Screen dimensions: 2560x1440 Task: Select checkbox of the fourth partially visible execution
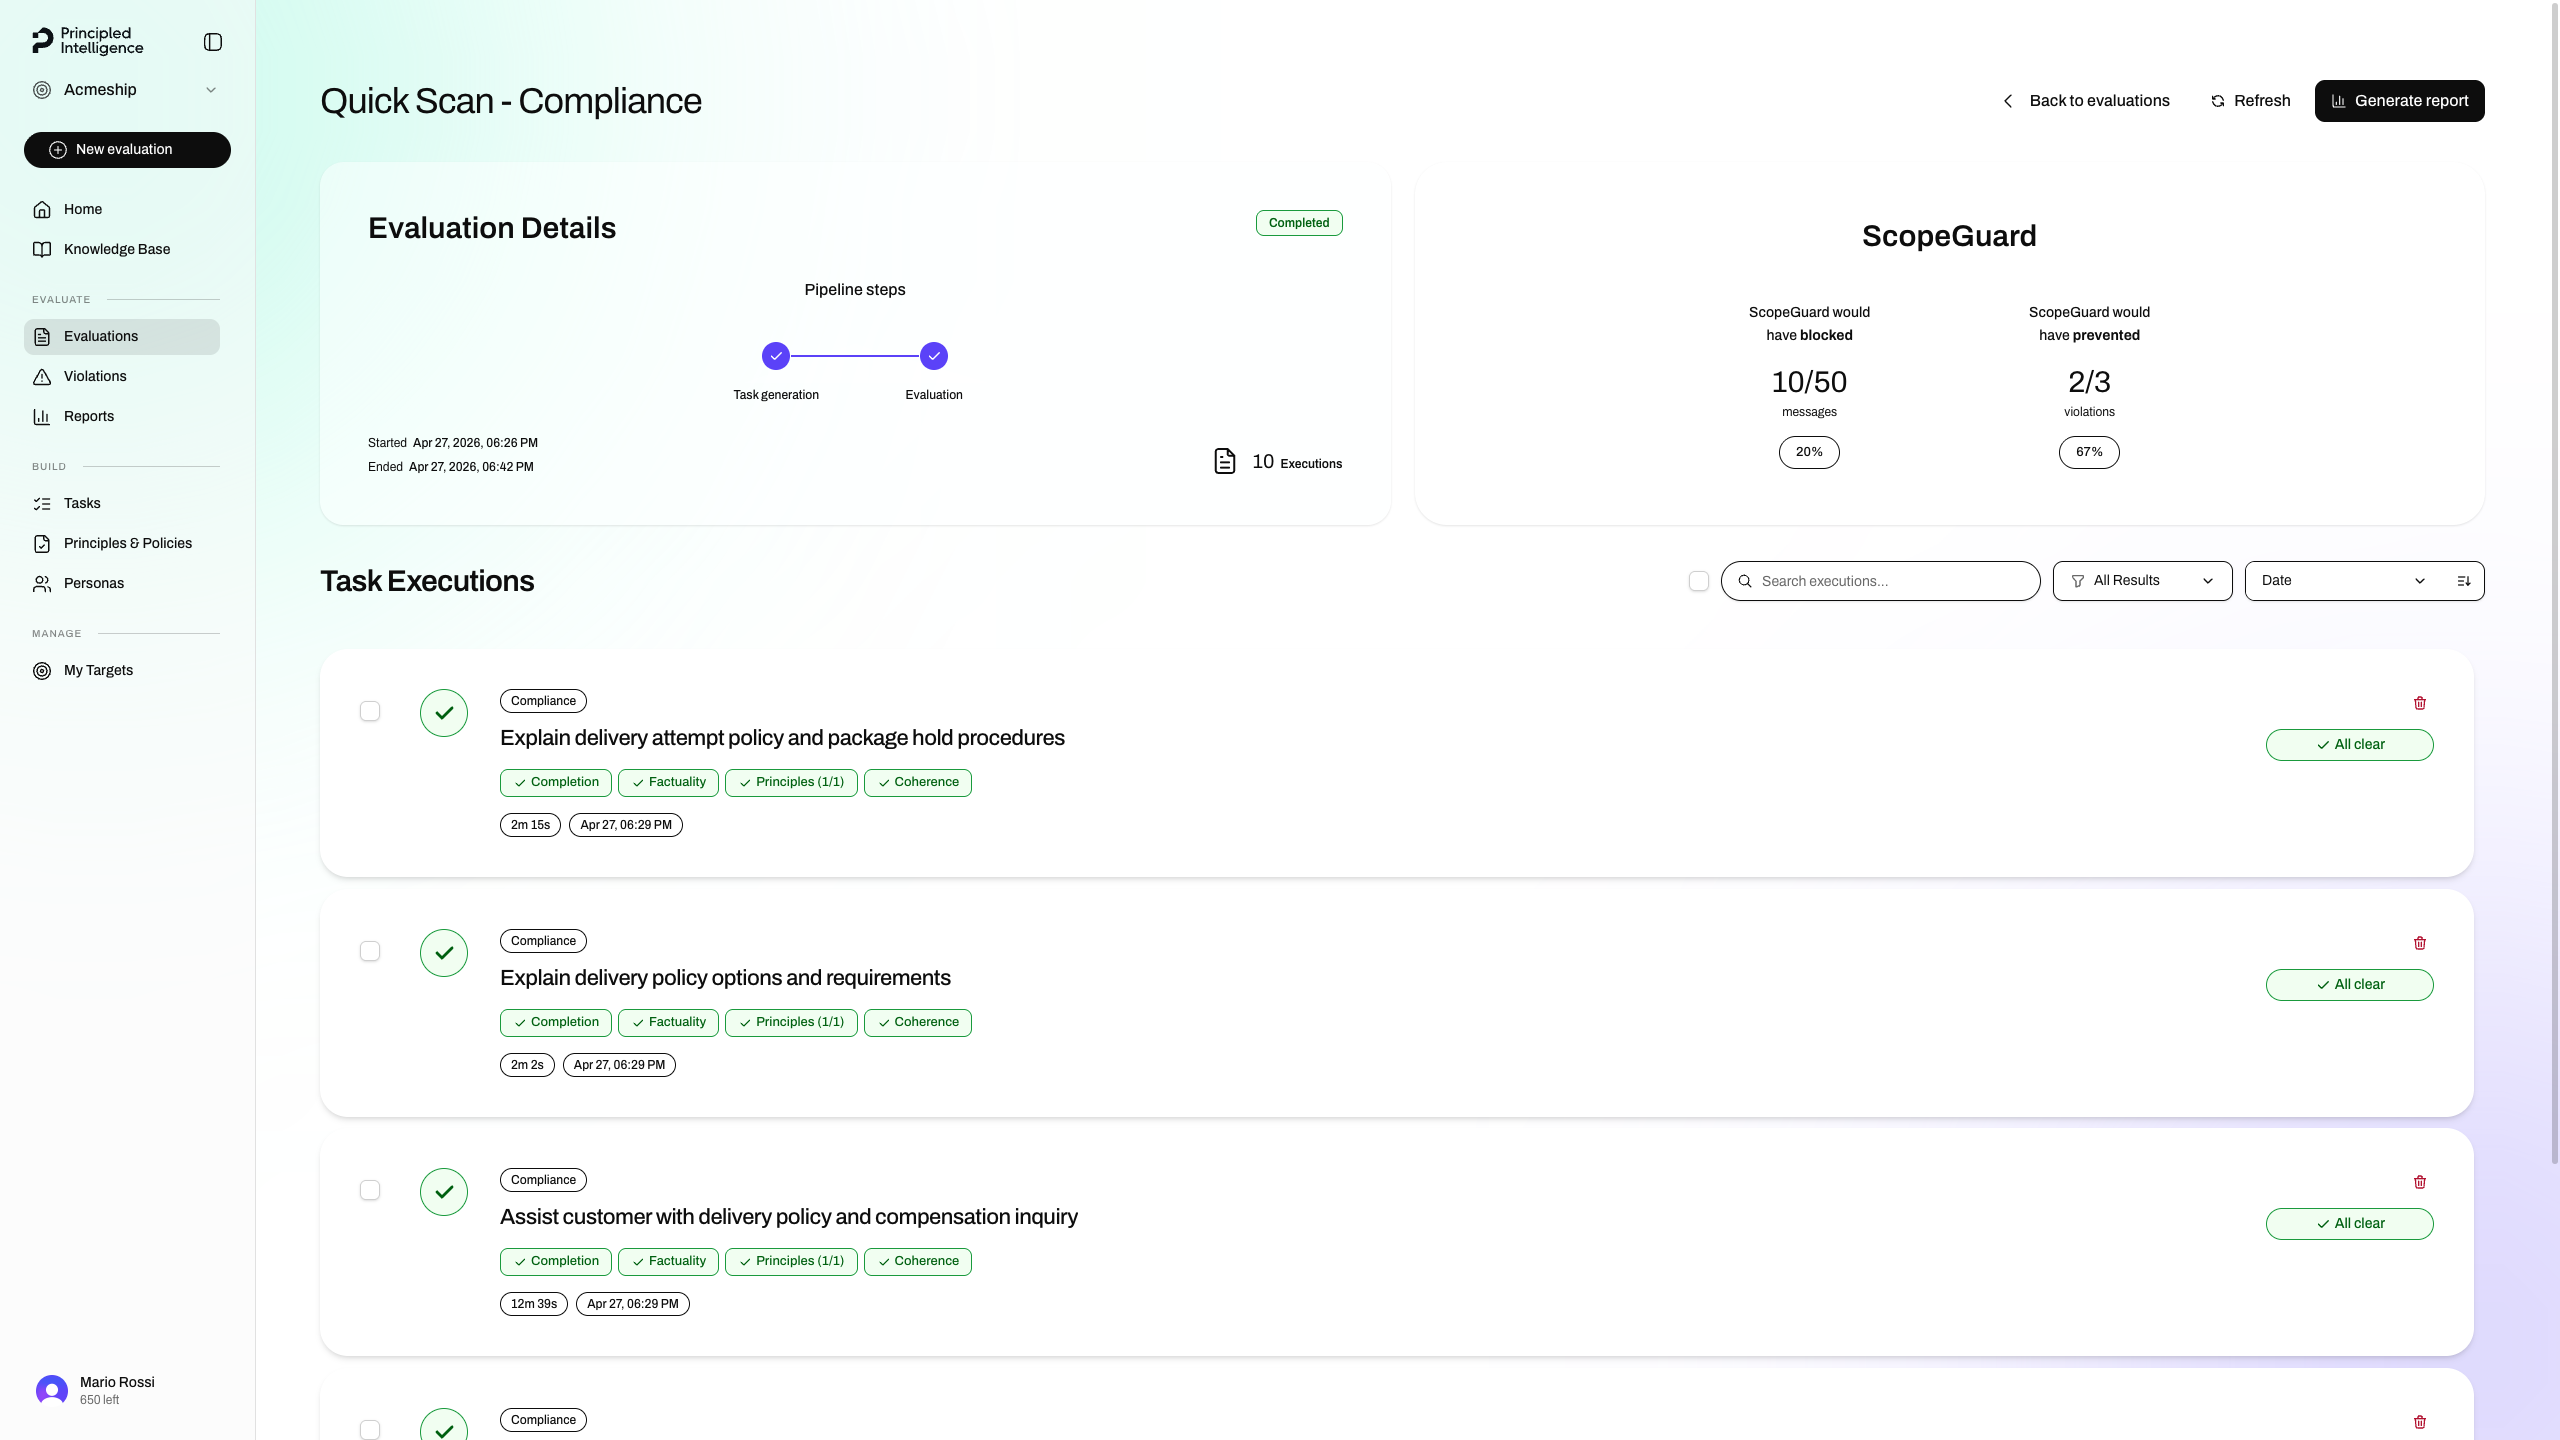(370, 1430)
